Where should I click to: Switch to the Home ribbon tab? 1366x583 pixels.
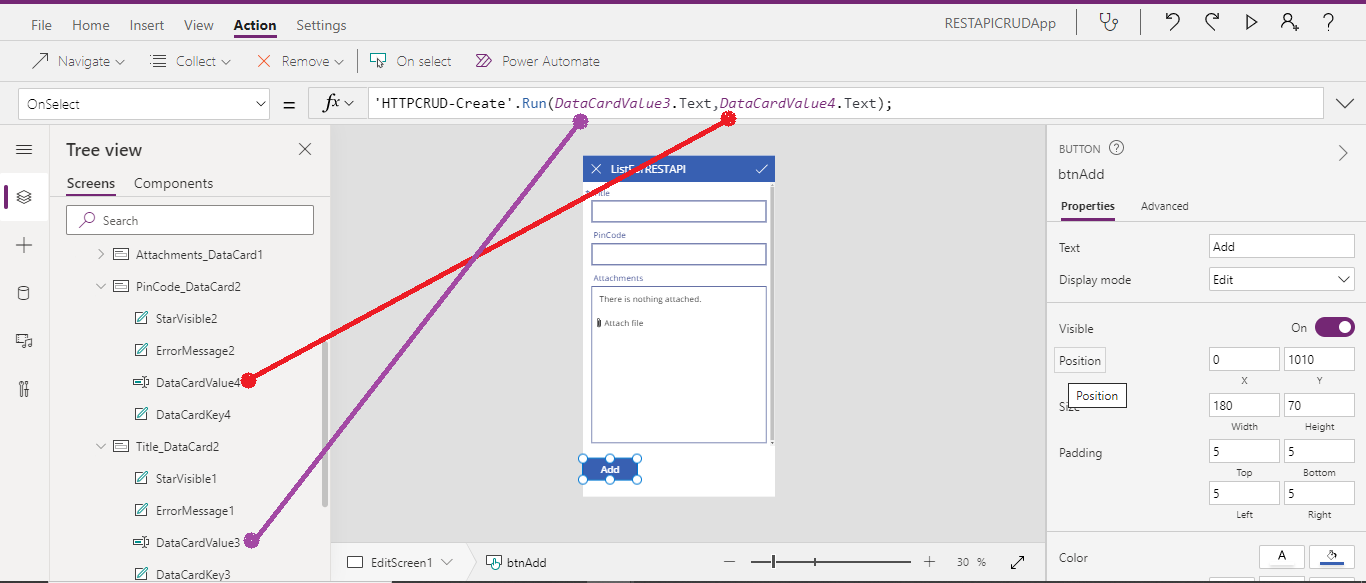(x=90, y=24)
